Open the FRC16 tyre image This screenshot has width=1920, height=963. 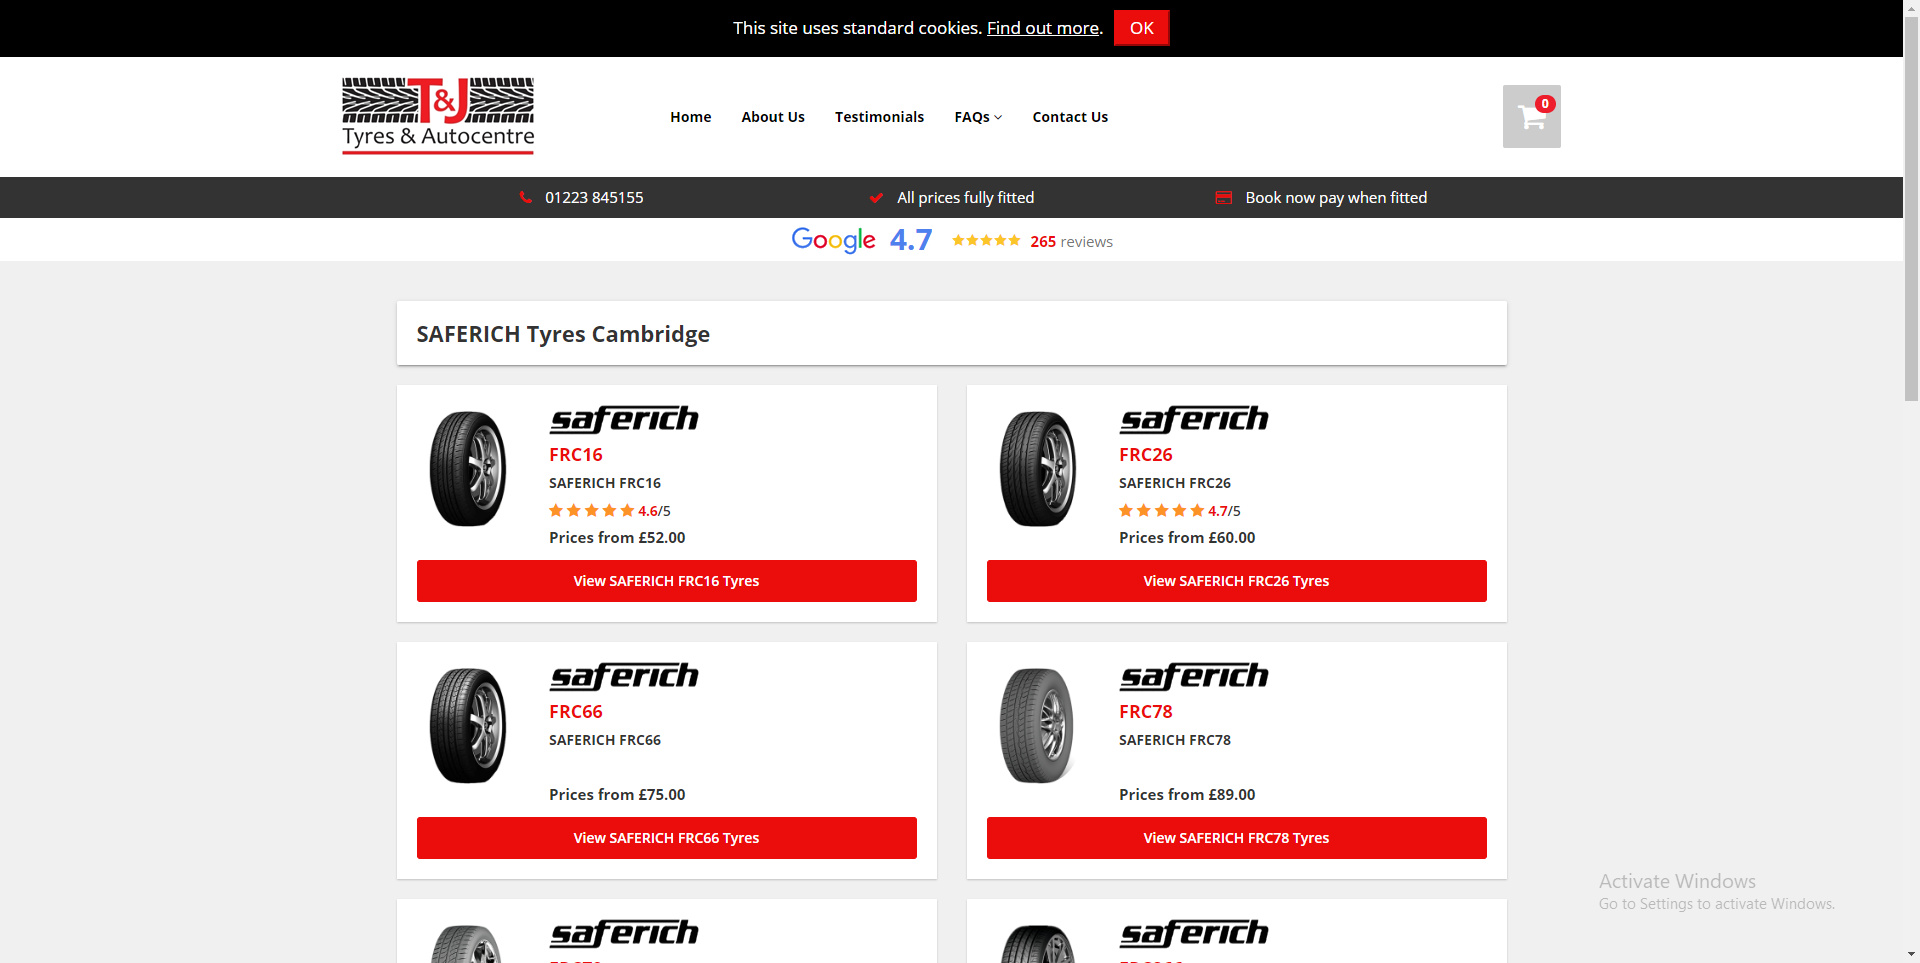click(468, 469)
